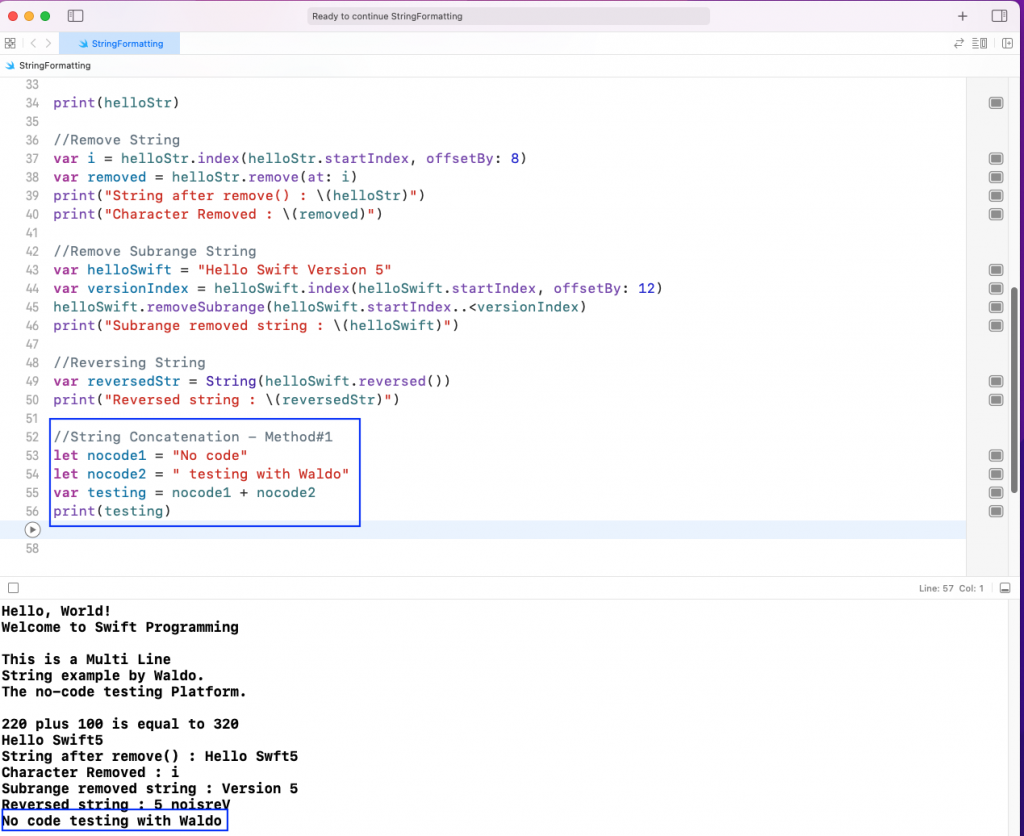Screen dimensions: 1024x836
Task: Show result for line 46 print
Action: [996, 325]
